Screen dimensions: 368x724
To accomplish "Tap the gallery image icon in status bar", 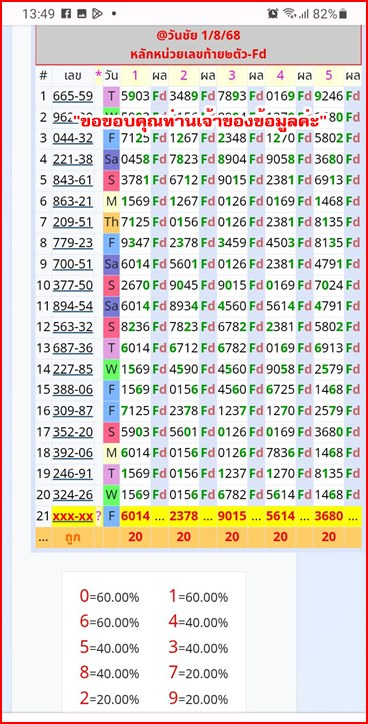I will pyautogui.click(x=82, y=14).
